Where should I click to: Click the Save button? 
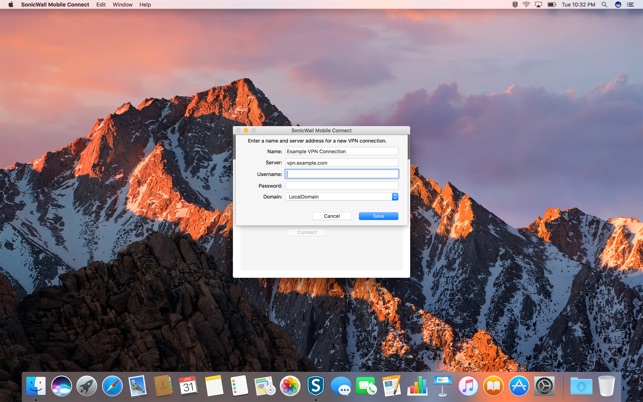coord(378,216)
